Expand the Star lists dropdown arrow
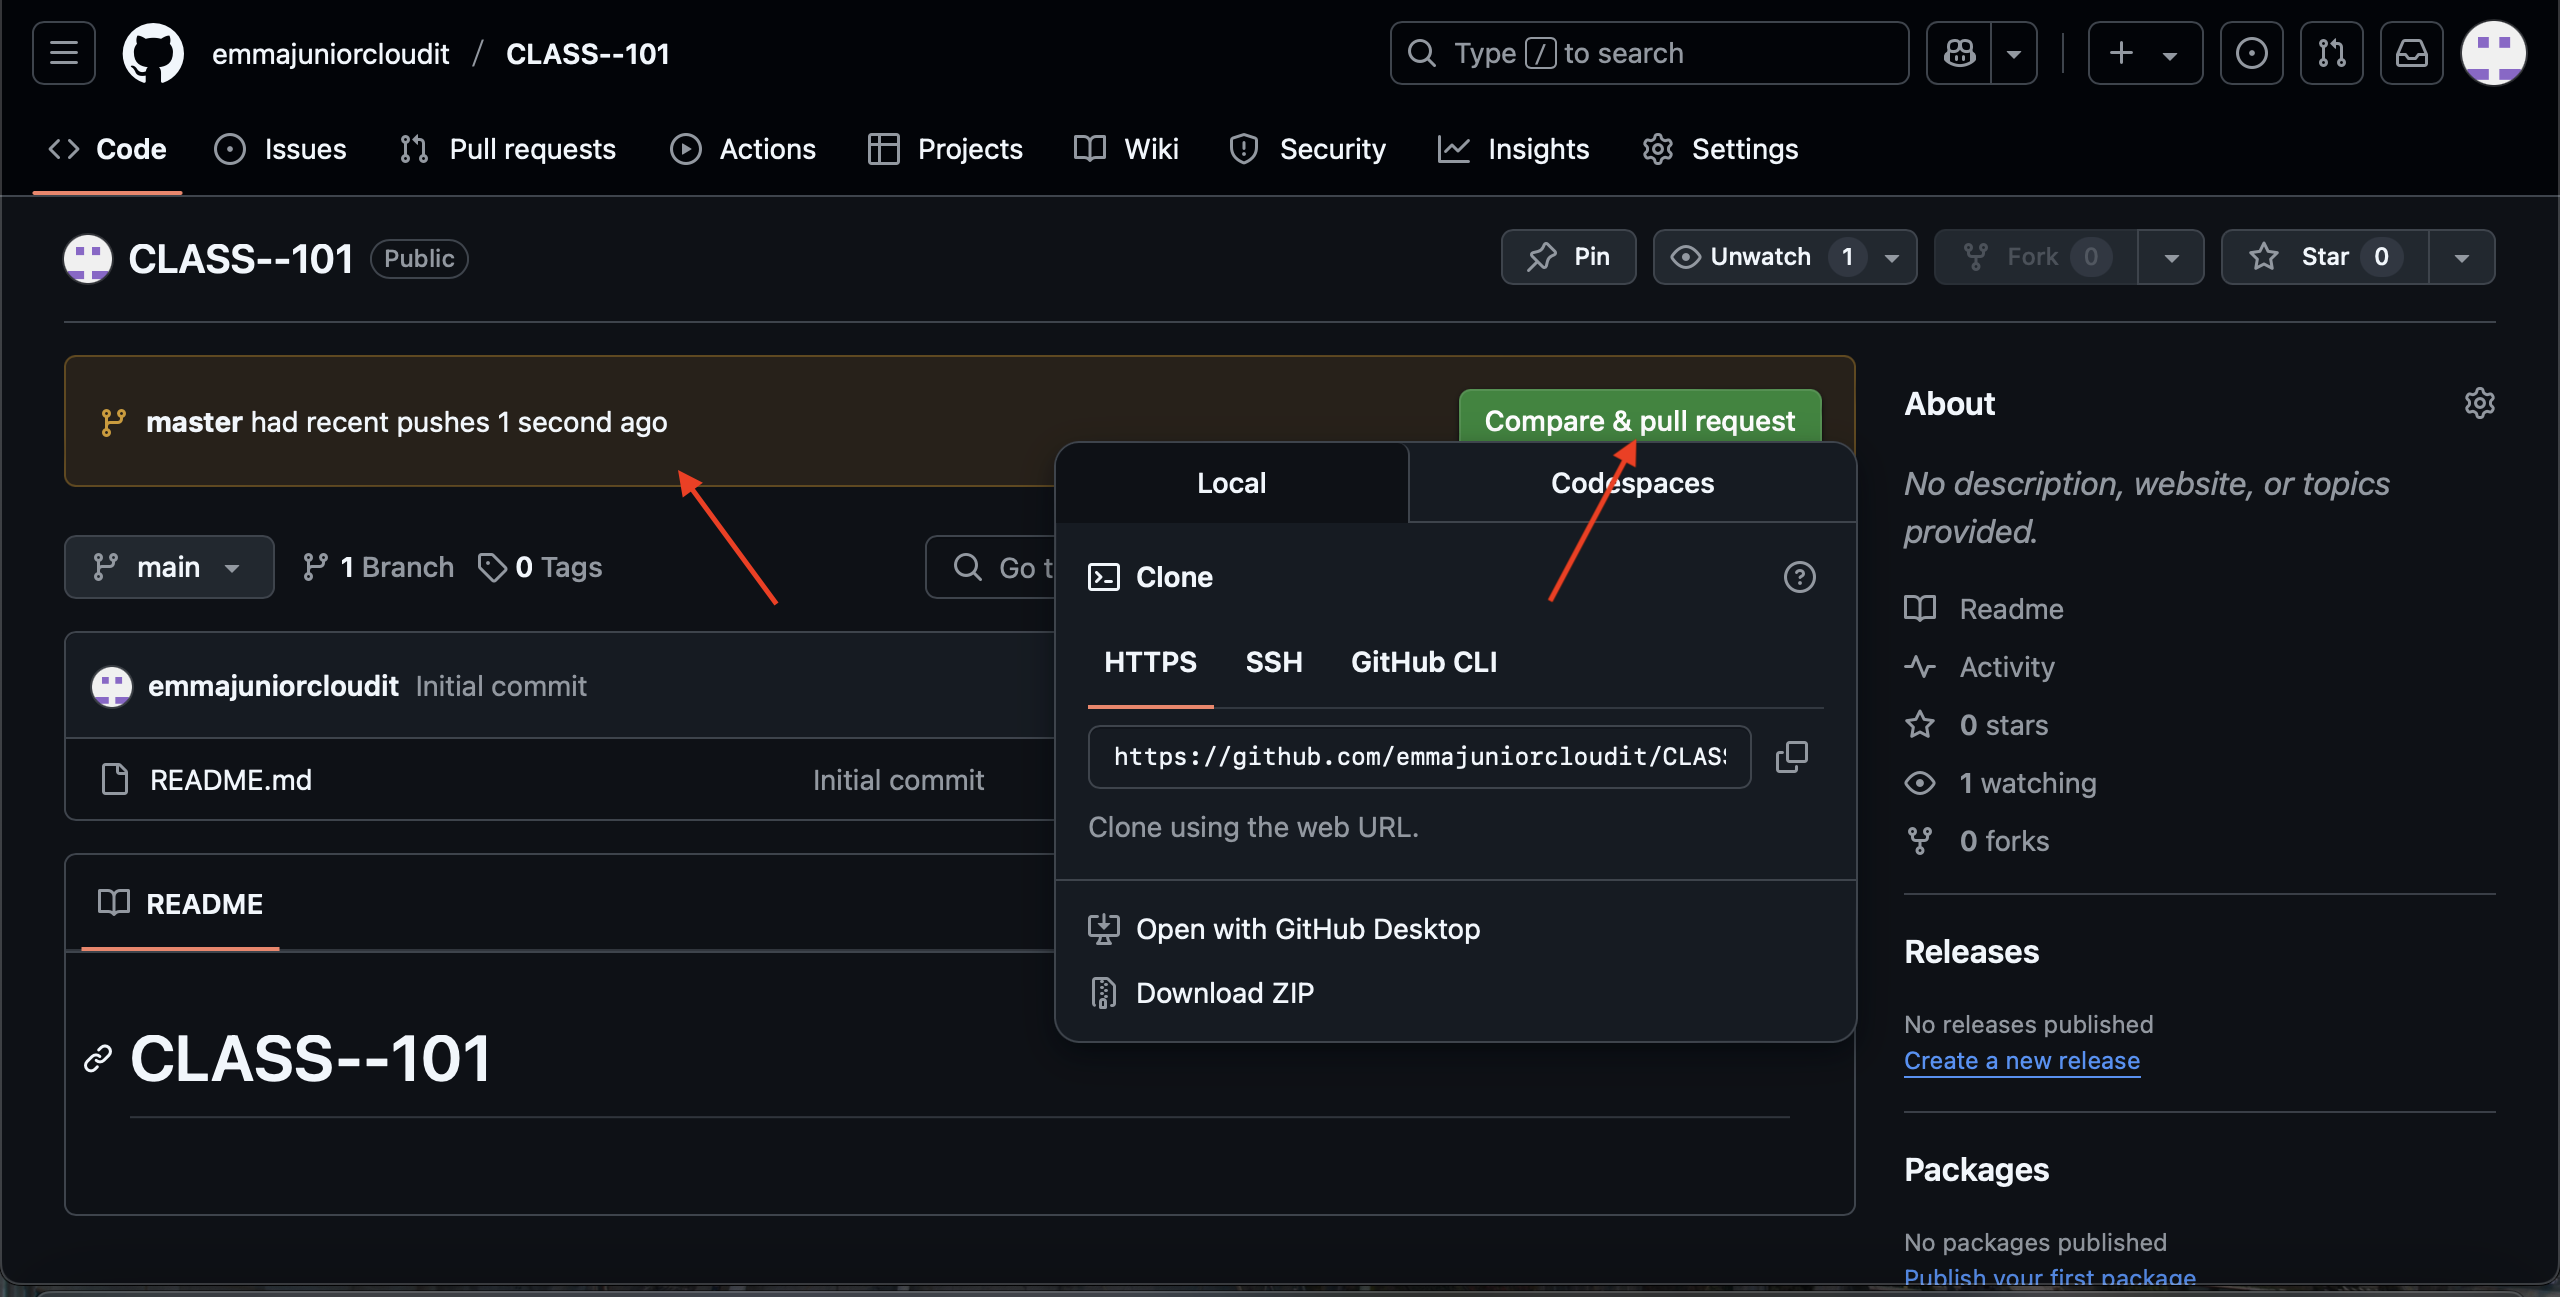The image size is (2560, 1297). point(2461,257)
